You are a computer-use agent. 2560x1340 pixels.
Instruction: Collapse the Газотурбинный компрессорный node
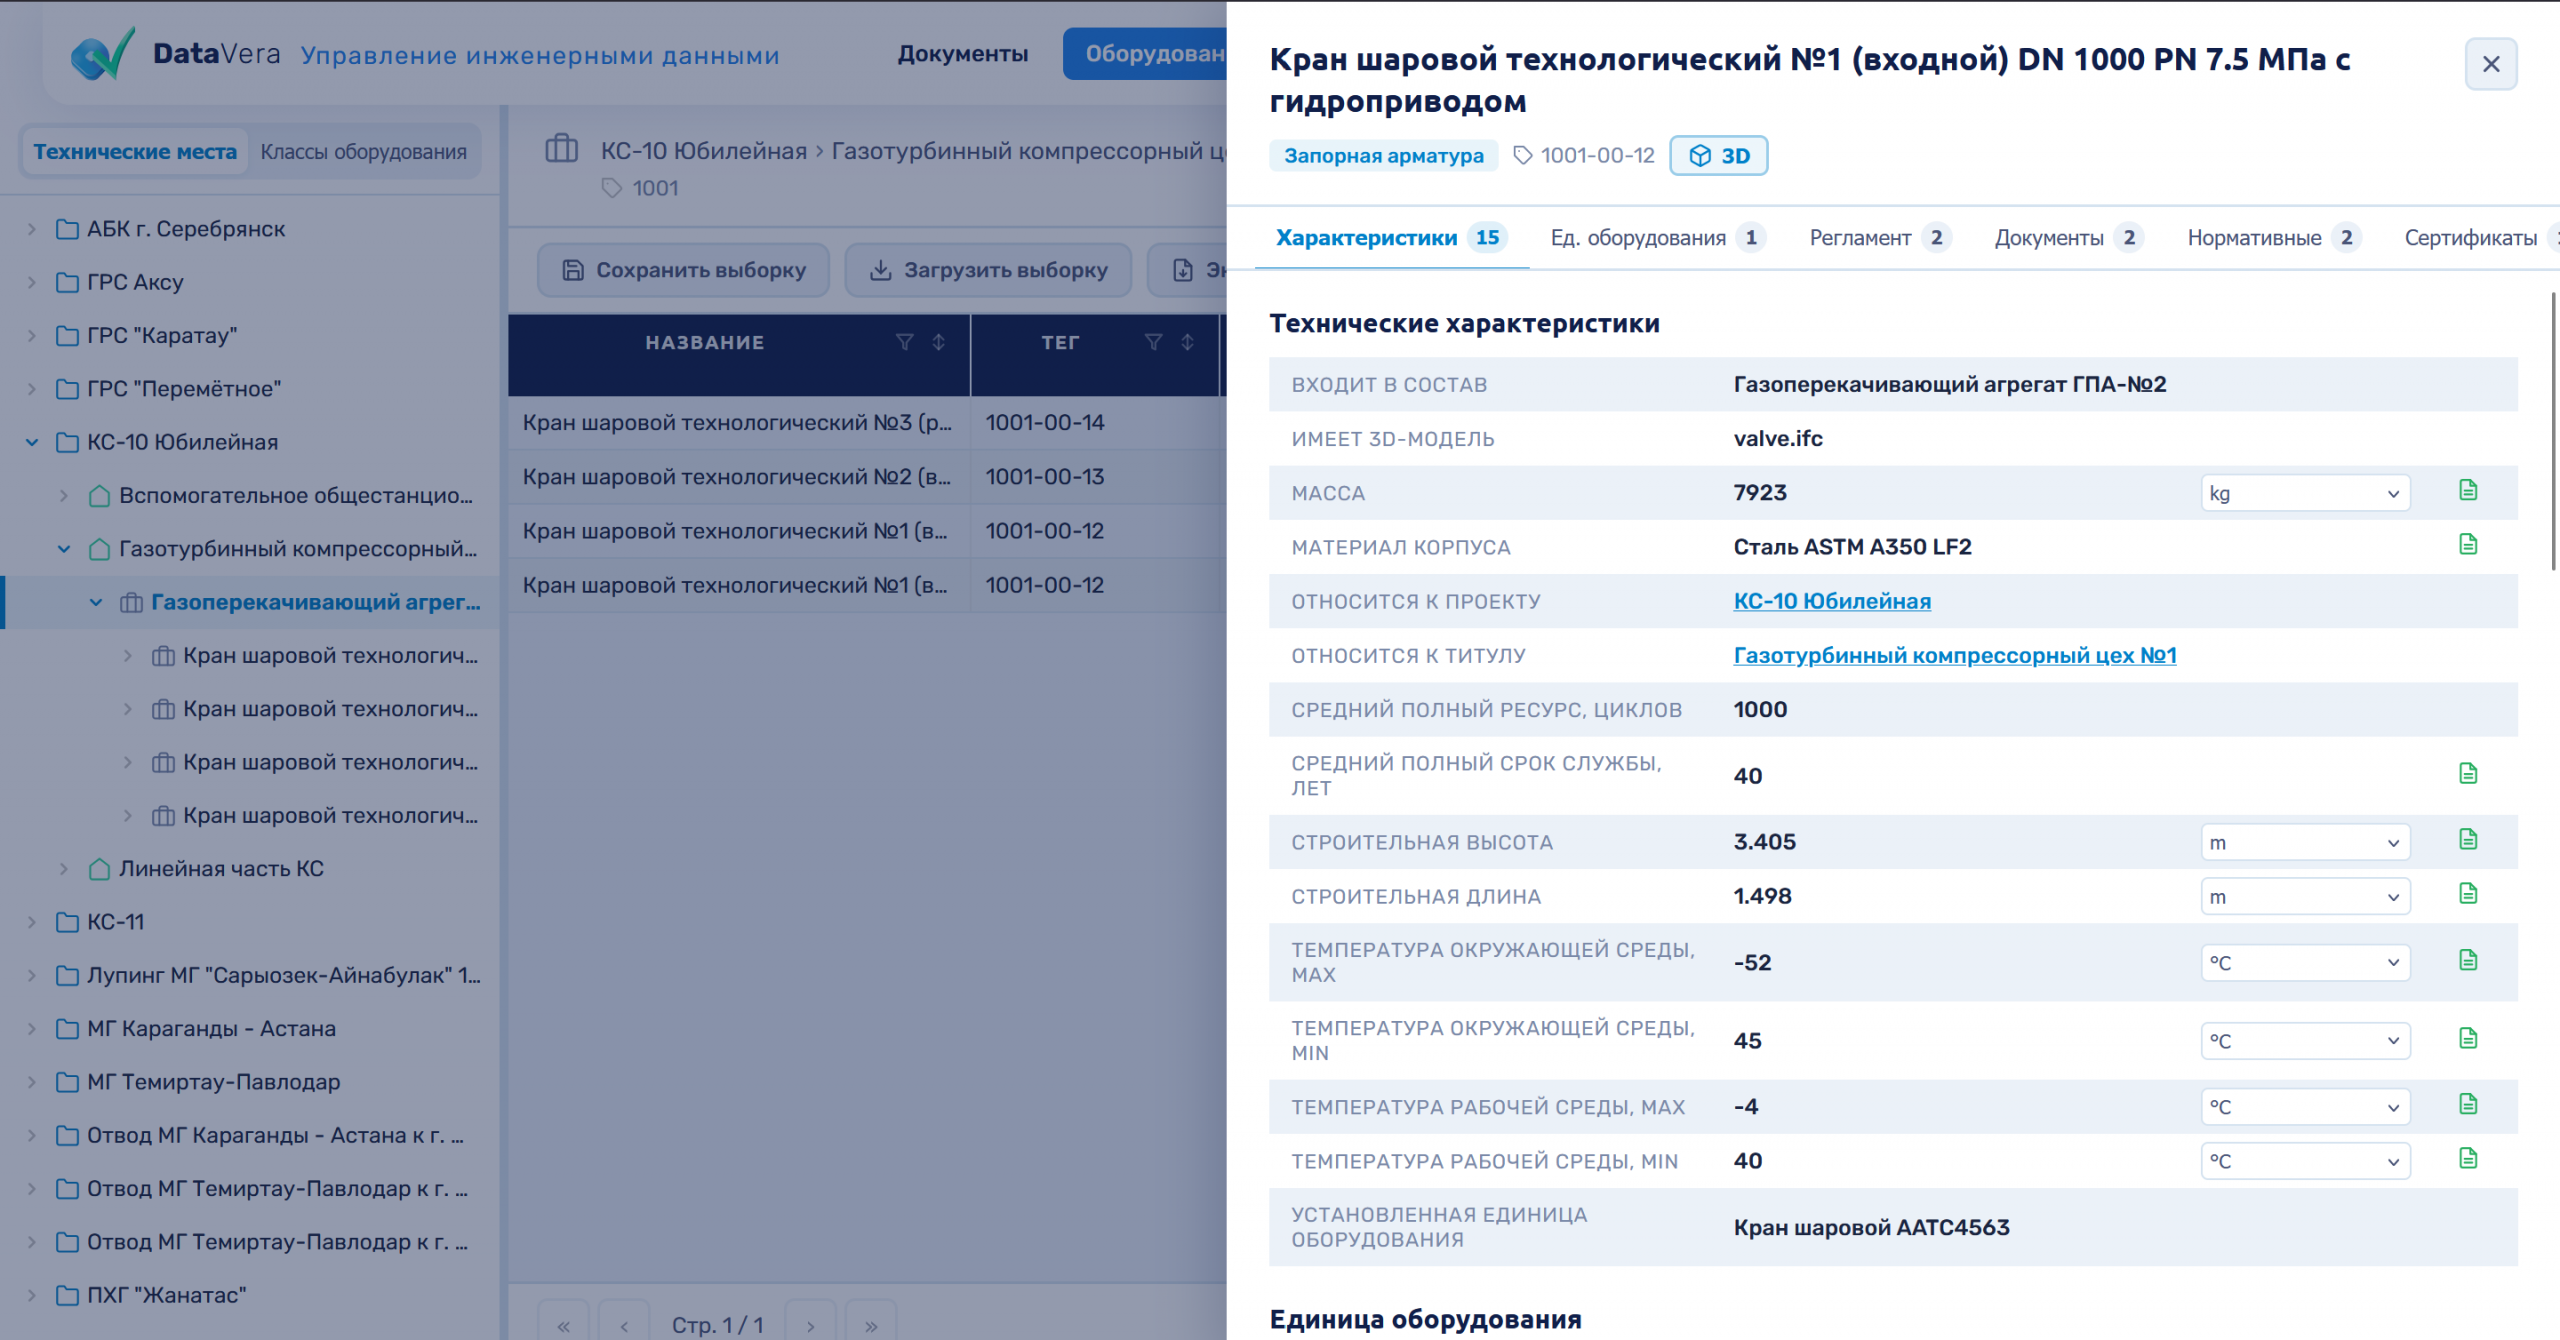(x=63, y=549)
